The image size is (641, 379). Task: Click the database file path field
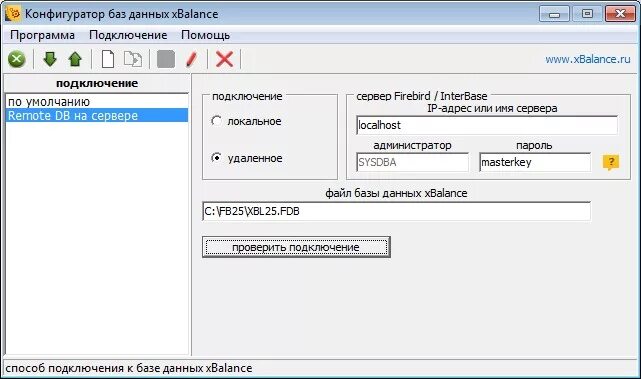point(397,211)
